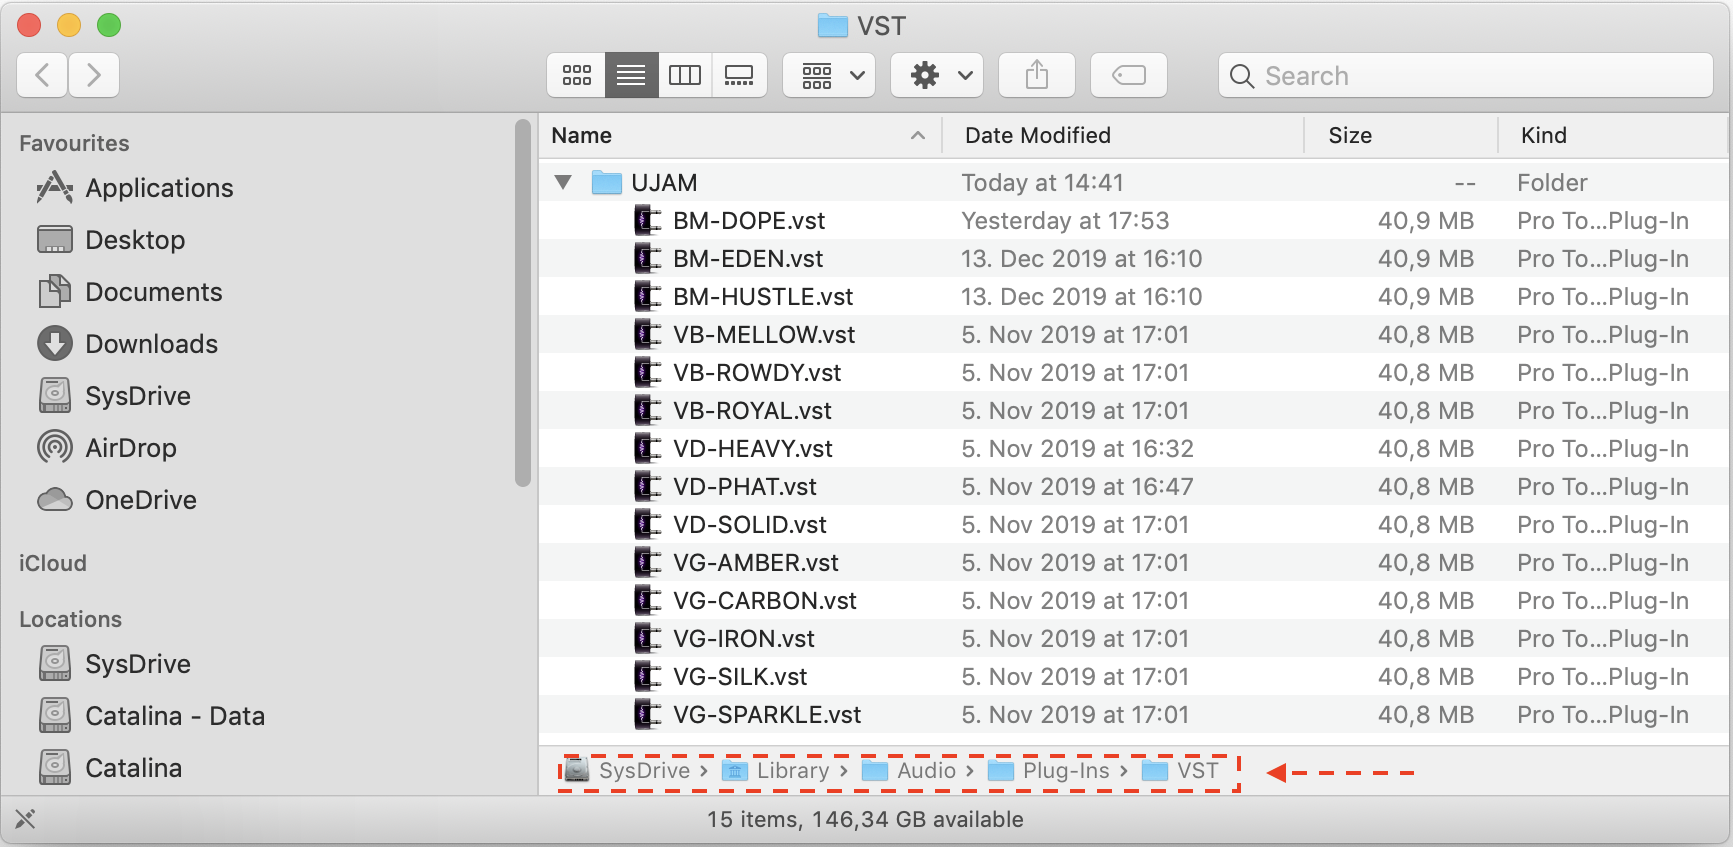Select the BM-EDEN.vst file

tap(1133, 258)
